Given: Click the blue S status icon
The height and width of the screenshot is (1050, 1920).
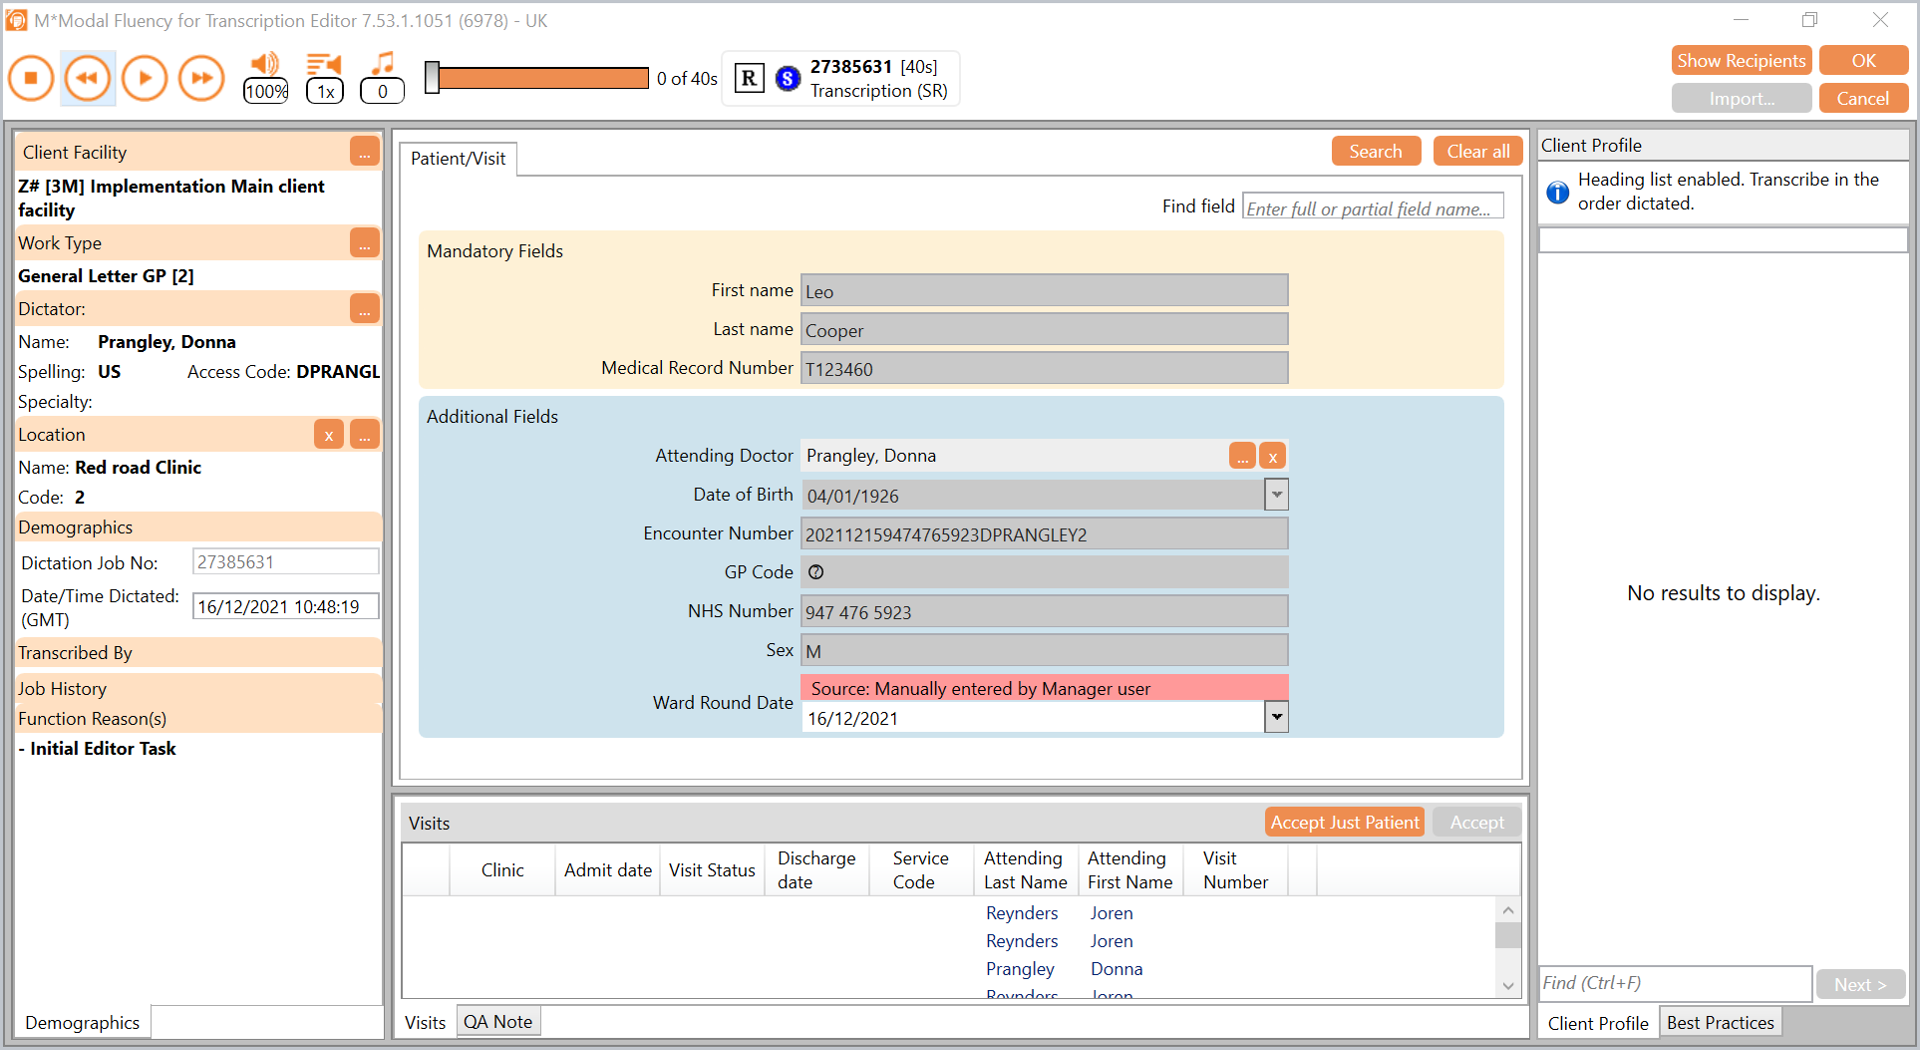Looking at the screenshot, I should tap(788, 78).
